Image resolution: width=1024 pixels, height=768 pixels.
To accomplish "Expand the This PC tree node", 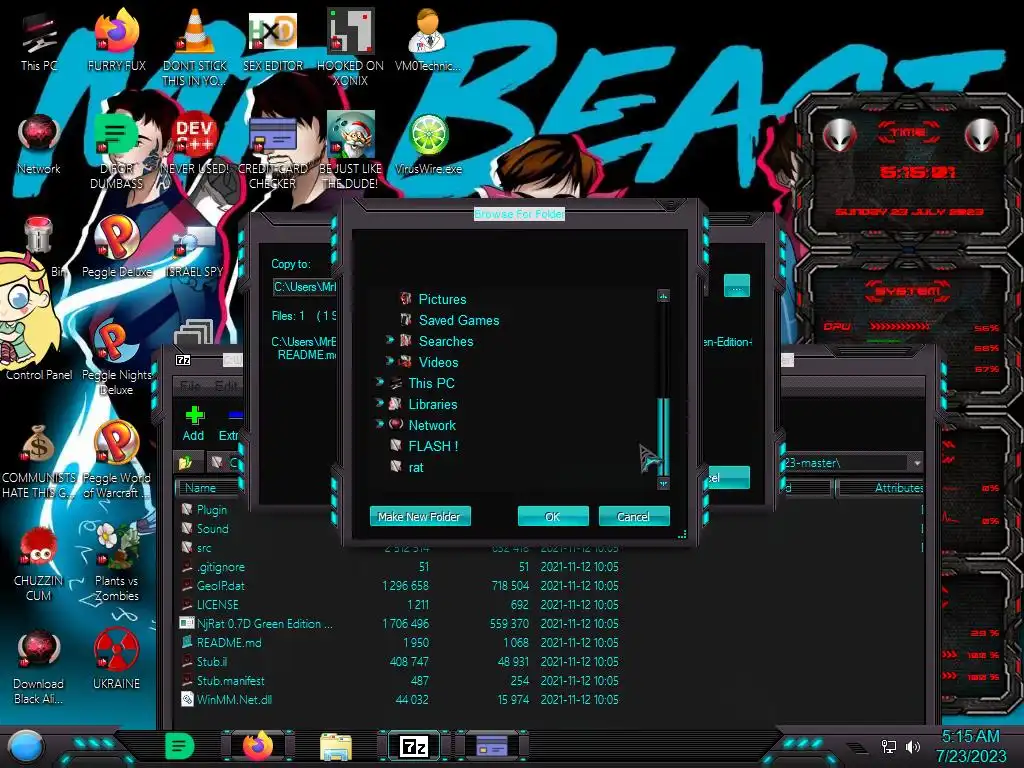I will click(x=379, y=382).
